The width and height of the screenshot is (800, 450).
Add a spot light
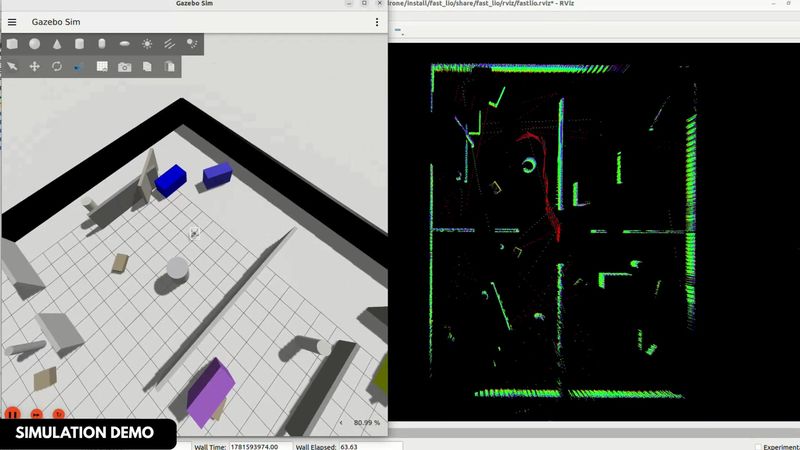coord(192,44)
